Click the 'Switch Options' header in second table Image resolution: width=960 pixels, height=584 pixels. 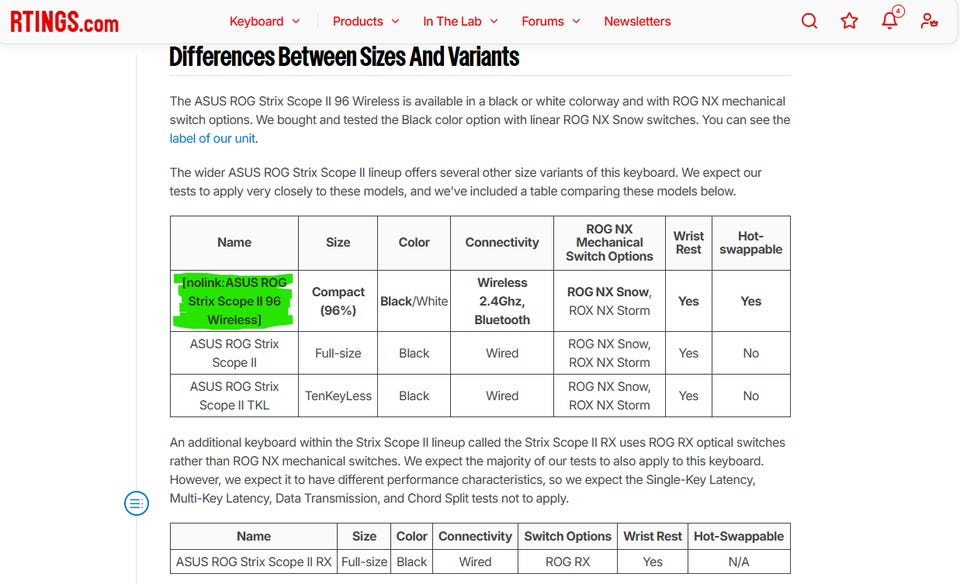[x=568, y=536]
